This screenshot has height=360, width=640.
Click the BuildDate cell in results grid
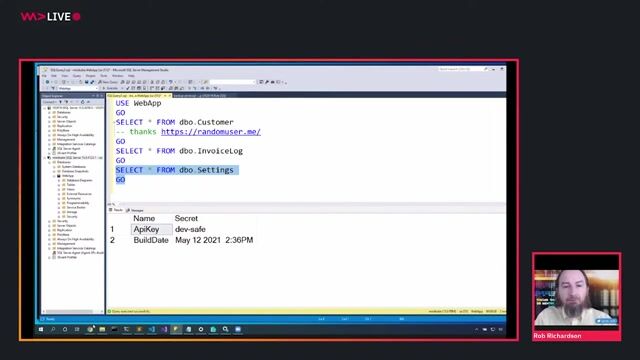pos(151,240)
